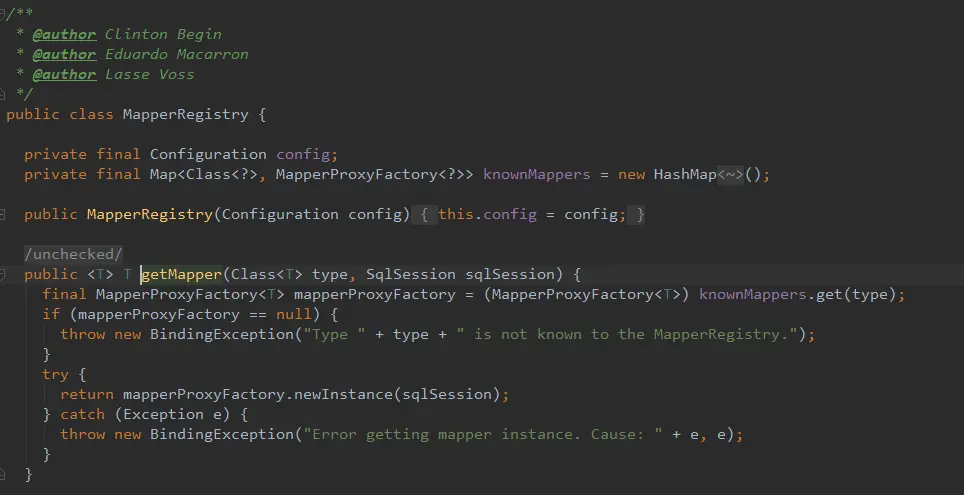Click Configuration in the constructor parameter
The height and width of the screenshot is (495, 964).
pyautogui.click(x=280, y=215)
